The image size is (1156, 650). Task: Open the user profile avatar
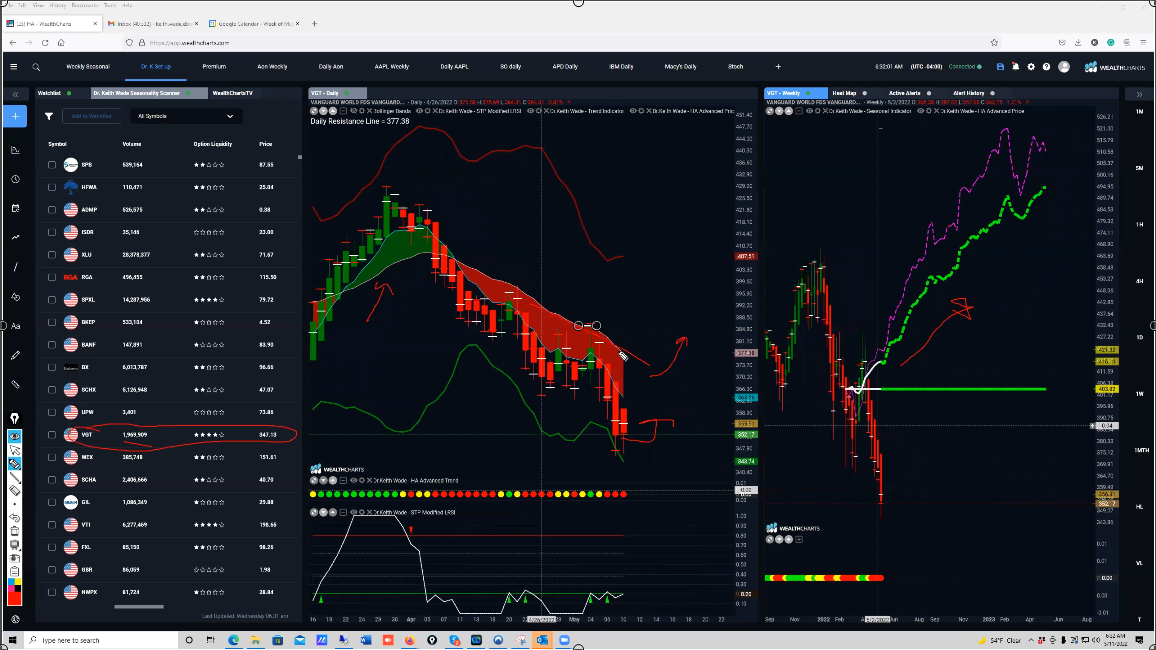click(x=1064, y=67)
